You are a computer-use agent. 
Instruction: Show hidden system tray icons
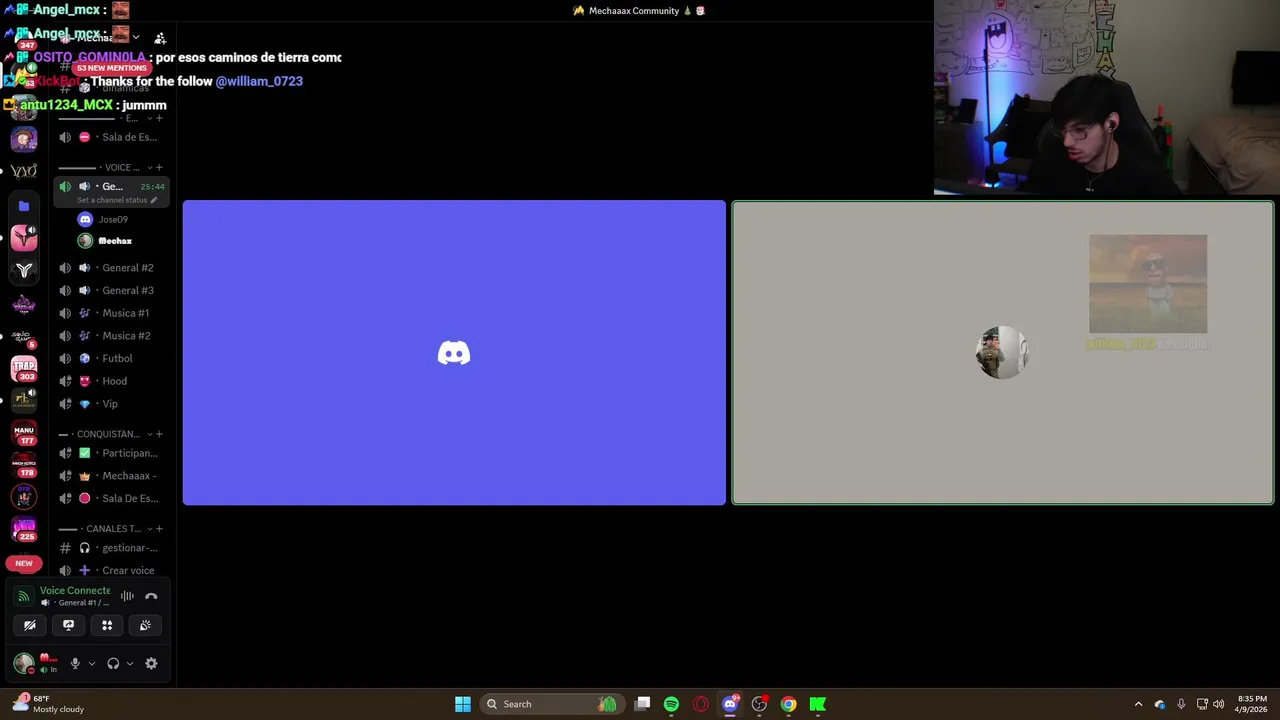(1138, 704)
